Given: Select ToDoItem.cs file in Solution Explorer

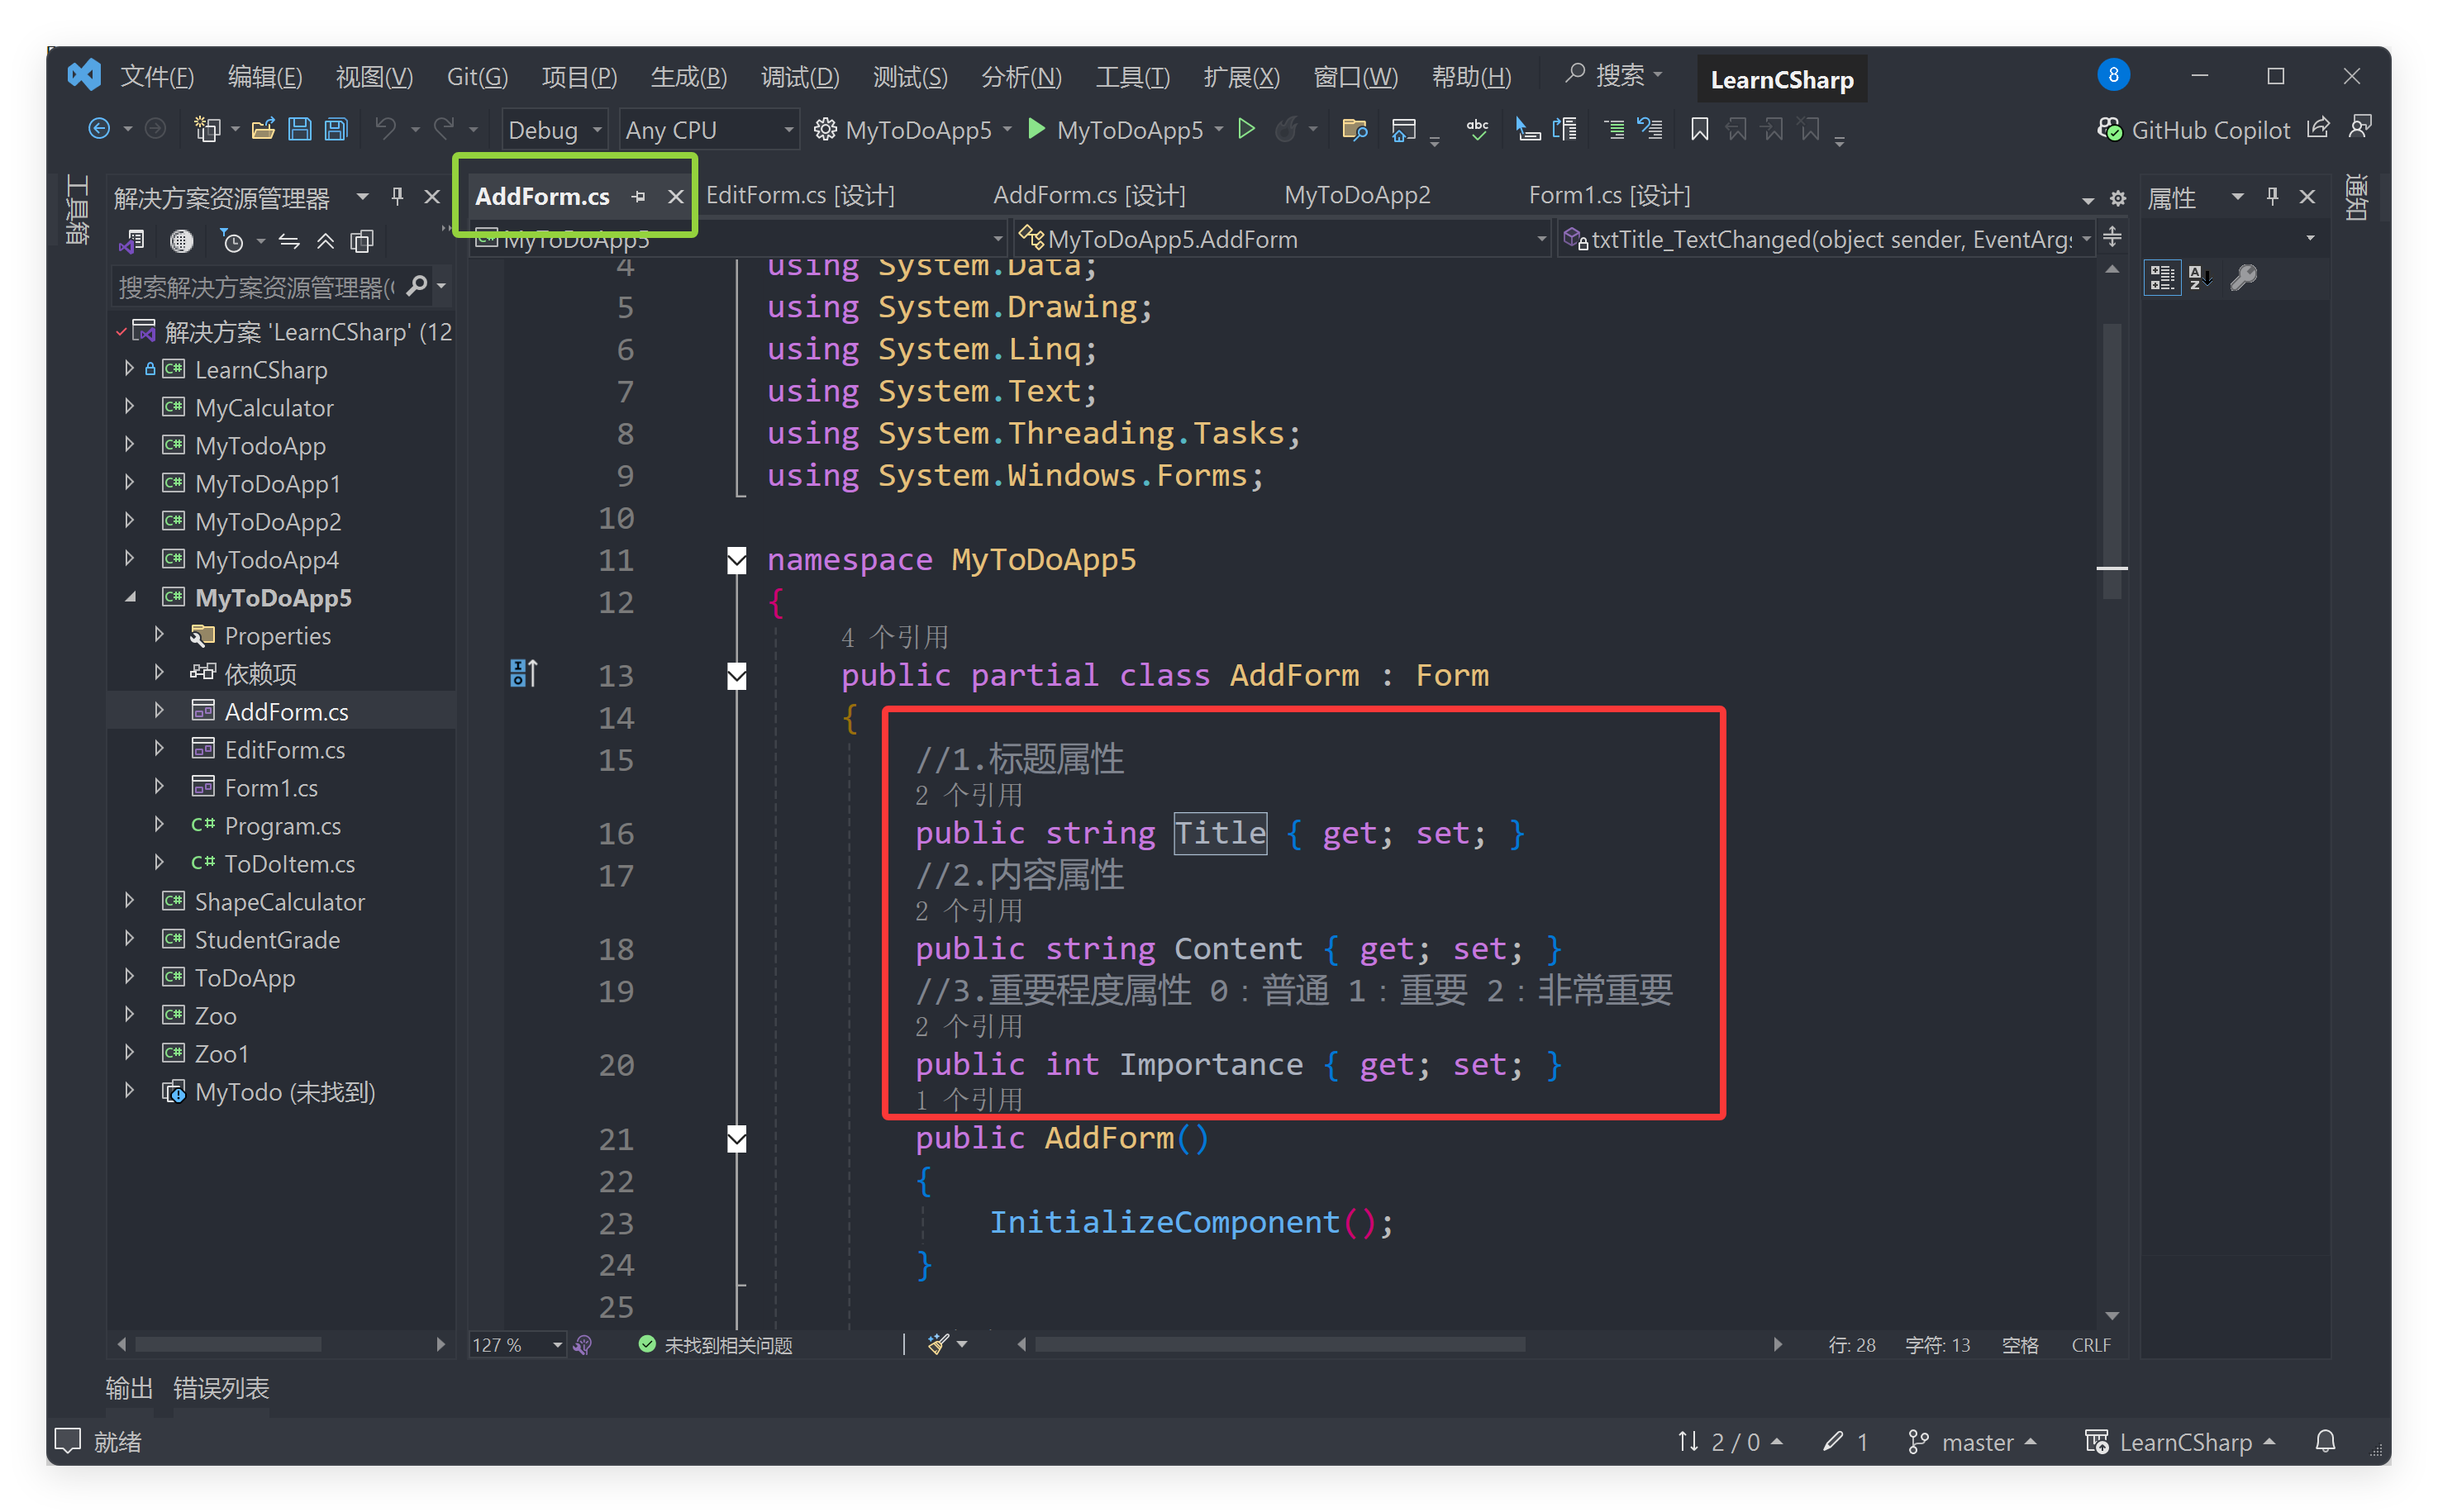Looking at the screenshot, I should (289, 863).
